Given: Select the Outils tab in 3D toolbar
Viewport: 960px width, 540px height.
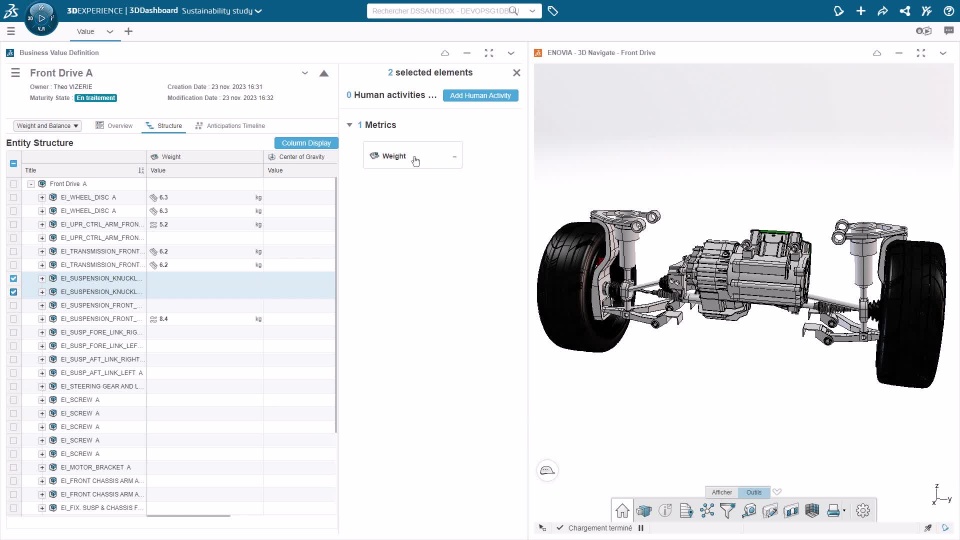Looking at the screenshot, I should [x=754, y=492].
